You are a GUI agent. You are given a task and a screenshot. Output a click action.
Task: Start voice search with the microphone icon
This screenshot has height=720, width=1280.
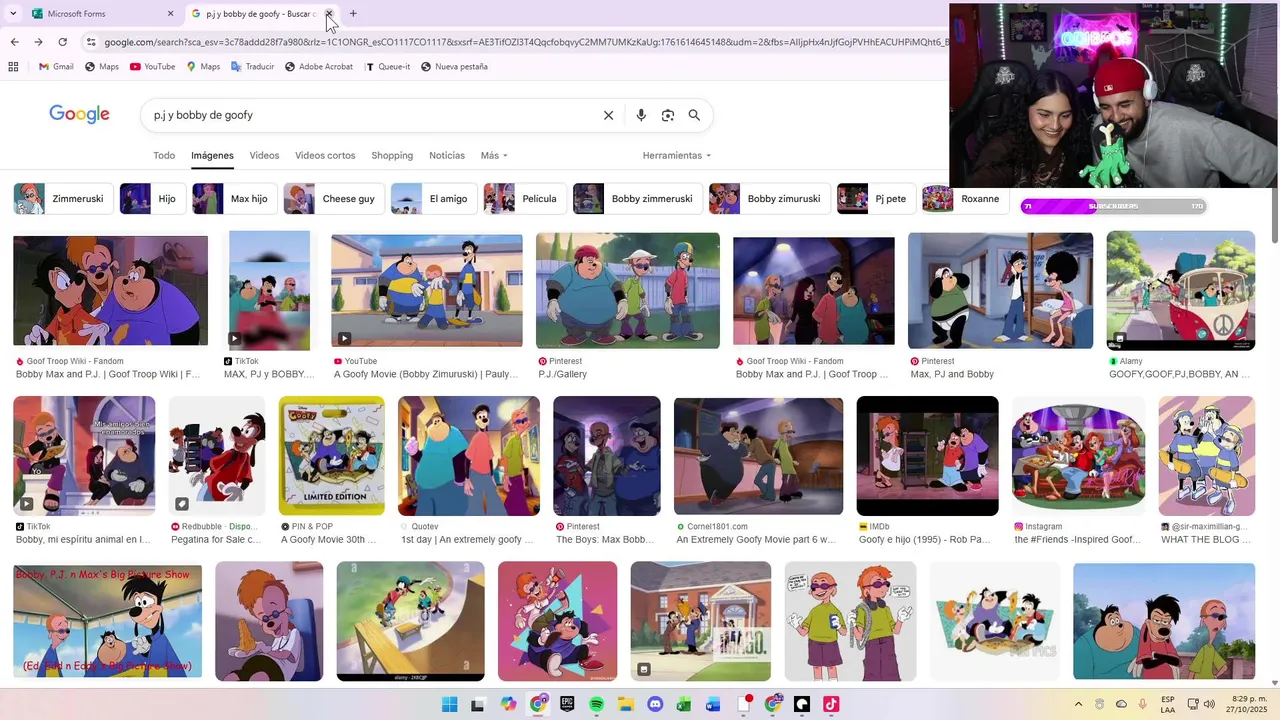point(641,115)
